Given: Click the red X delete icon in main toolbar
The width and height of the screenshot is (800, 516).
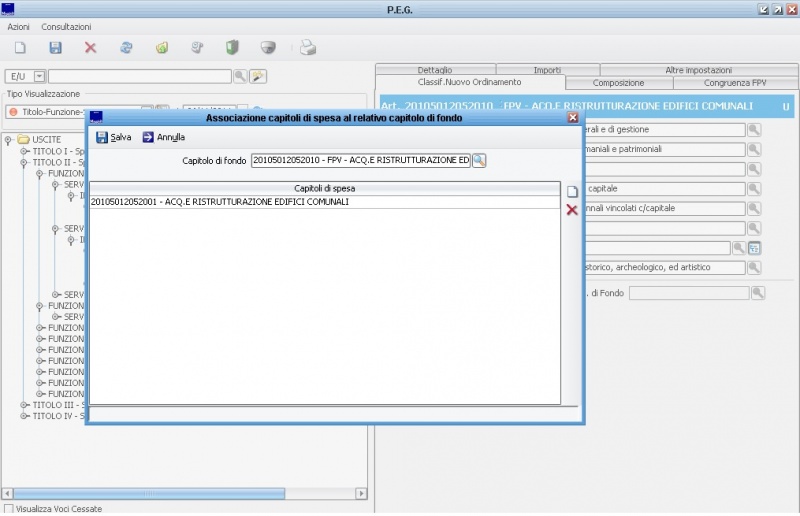Looking at the screenshot, I should (x=90, y=48).
